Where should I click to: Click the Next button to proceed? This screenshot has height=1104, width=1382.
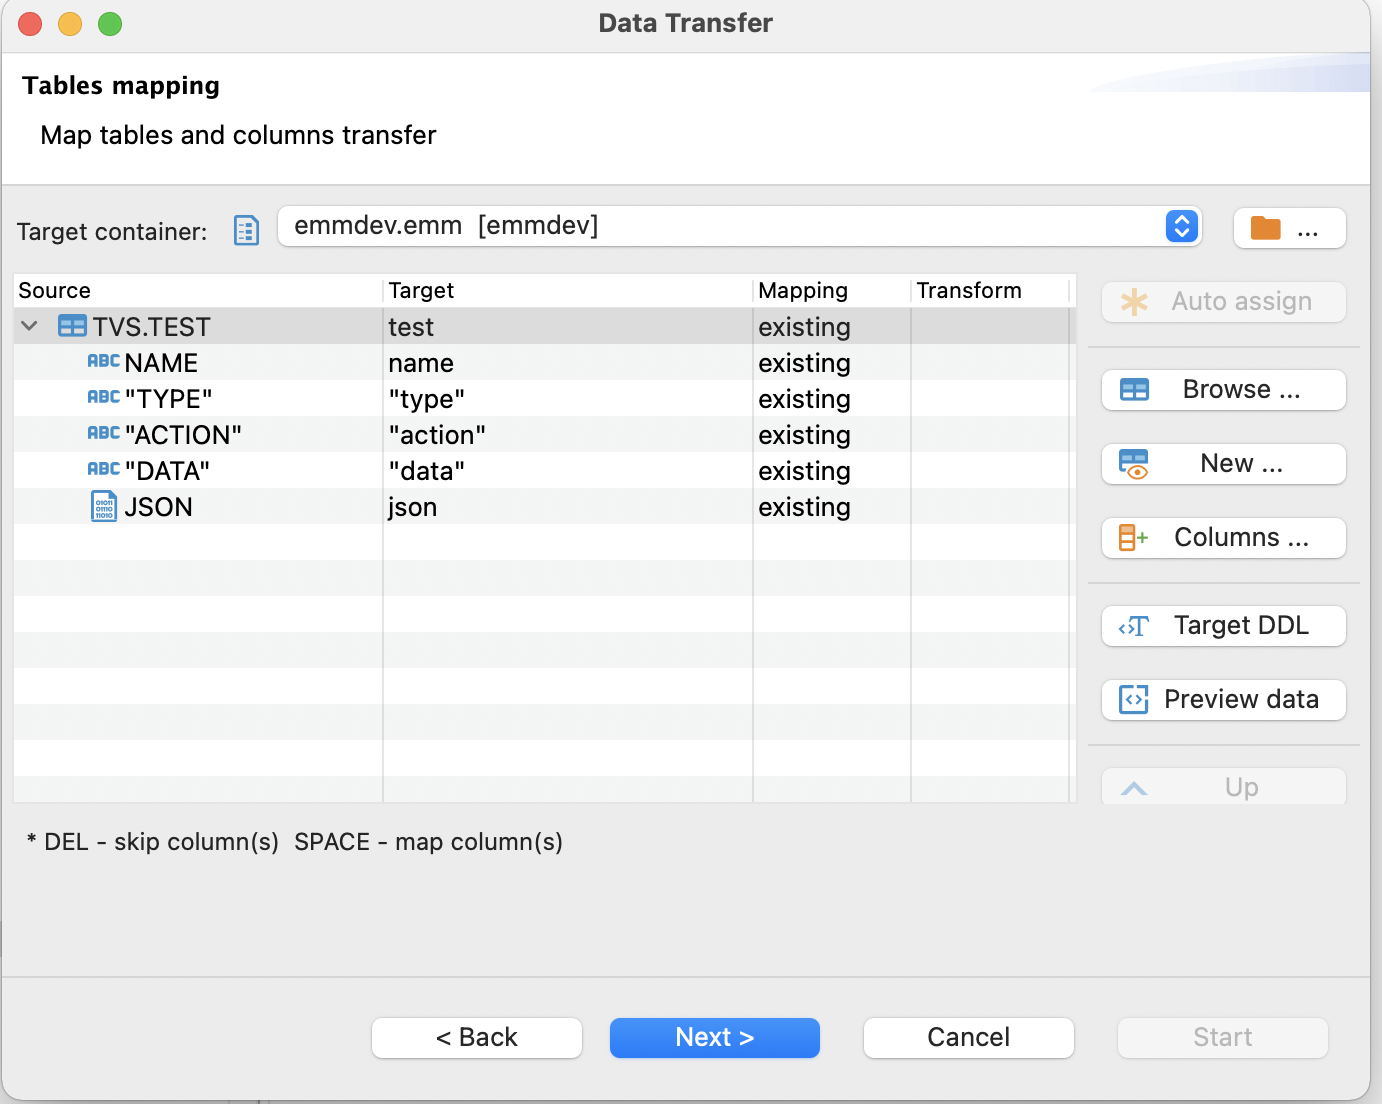pyautogui.click(x=714, y=1037)
